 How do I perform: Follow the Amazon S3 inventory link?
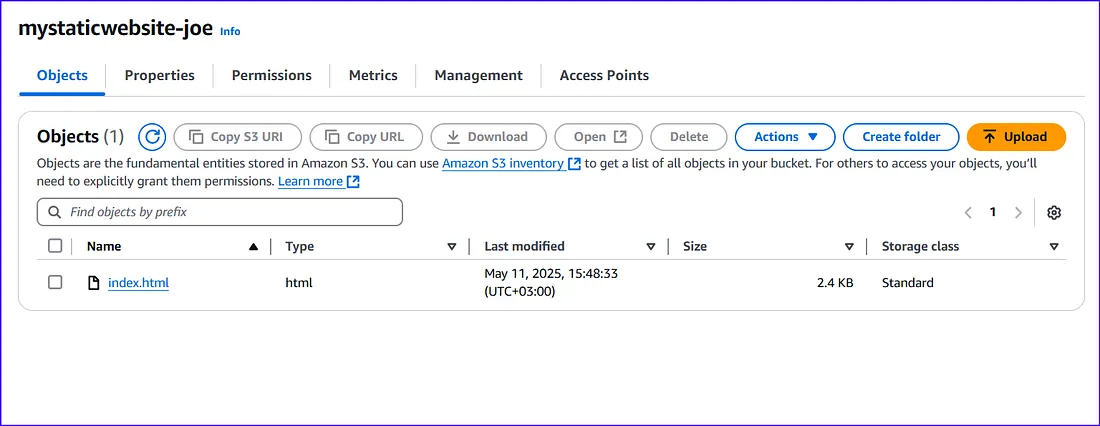pos(511,164)
